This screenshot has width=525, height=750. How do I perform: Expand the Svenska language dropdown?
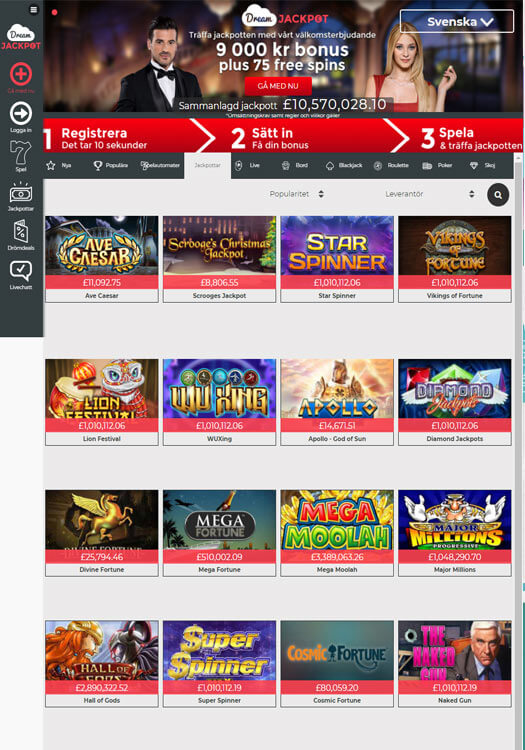(x=457, y=22)
